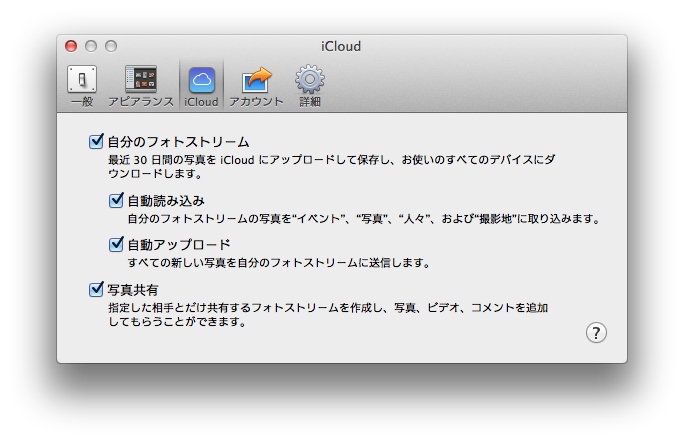Image resolution: width=684 pixels, height=442 pixels.
Task: Close the iCloud preferences window (red button)
Action: pos(71,46)
